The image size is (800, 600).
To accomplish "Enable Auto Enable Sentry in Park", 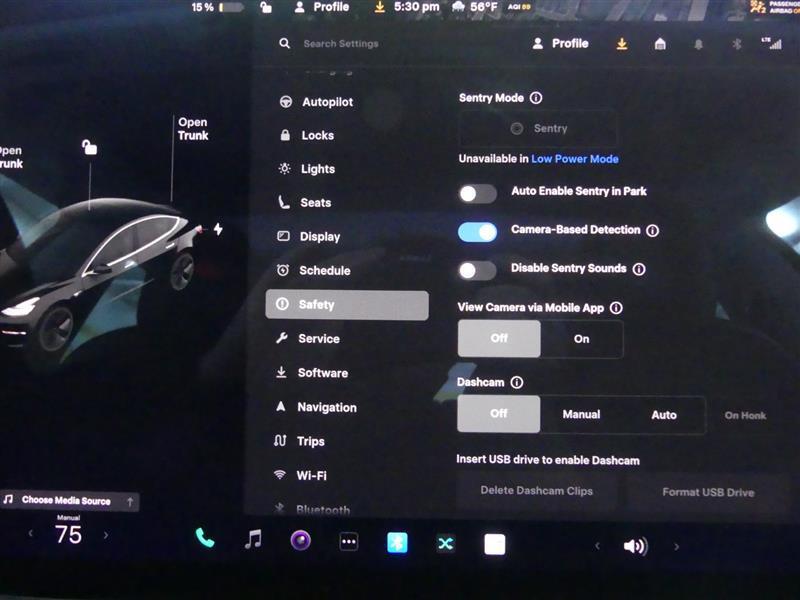I will coord(477,193).
